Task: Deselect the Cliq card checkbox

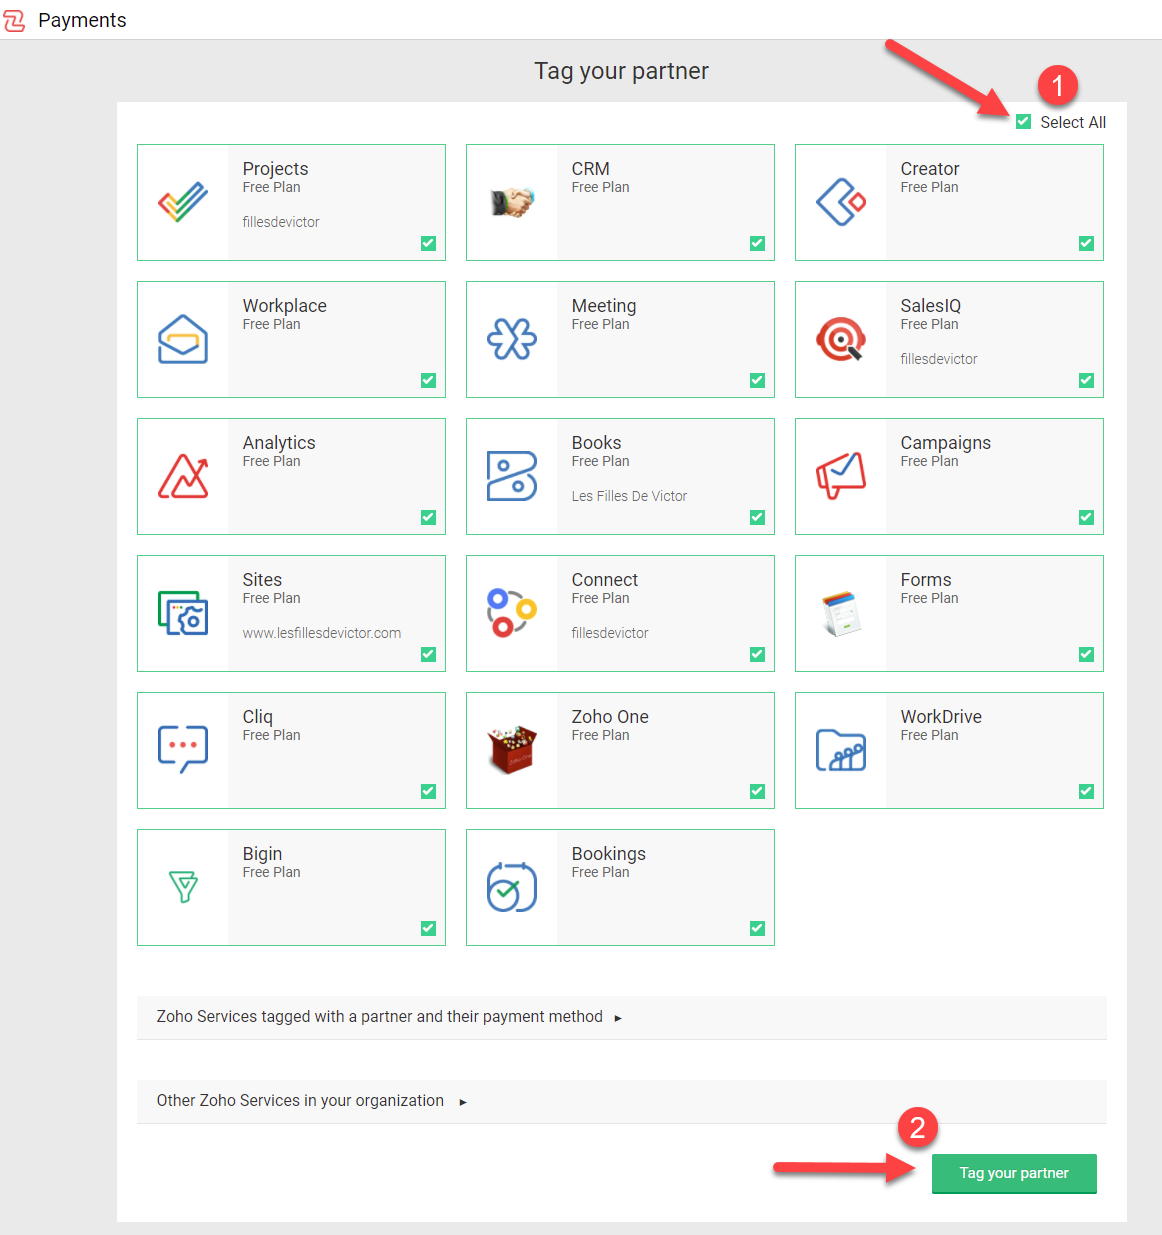Action: (428, 791)
